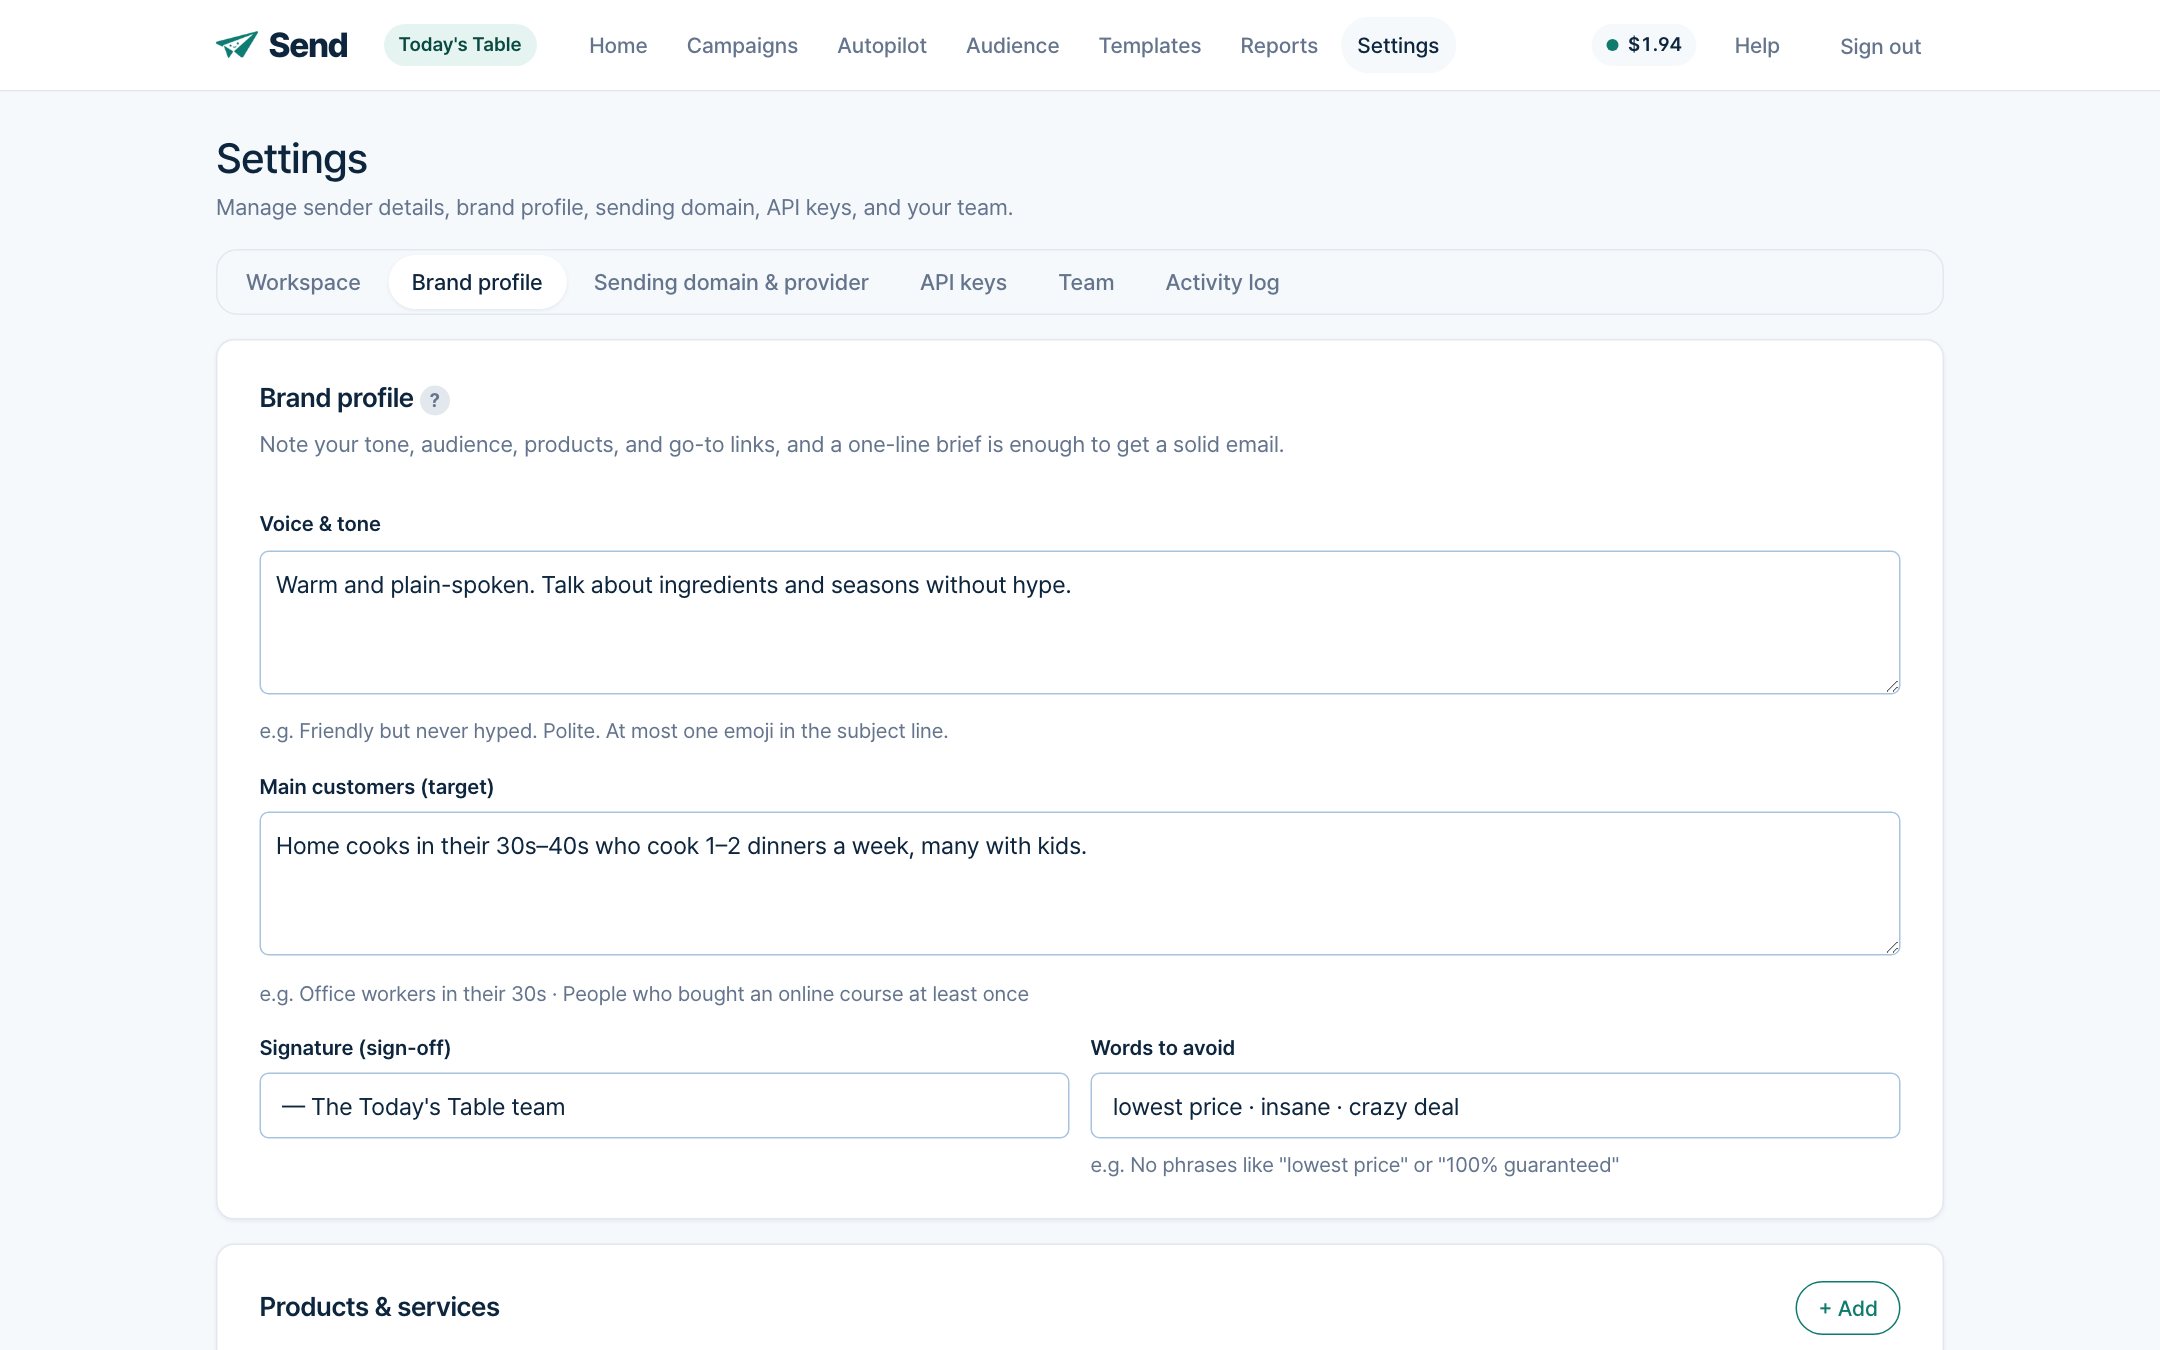View the Reports page
Screen dimensions: 2160x1350
(x=1279, y=45)
